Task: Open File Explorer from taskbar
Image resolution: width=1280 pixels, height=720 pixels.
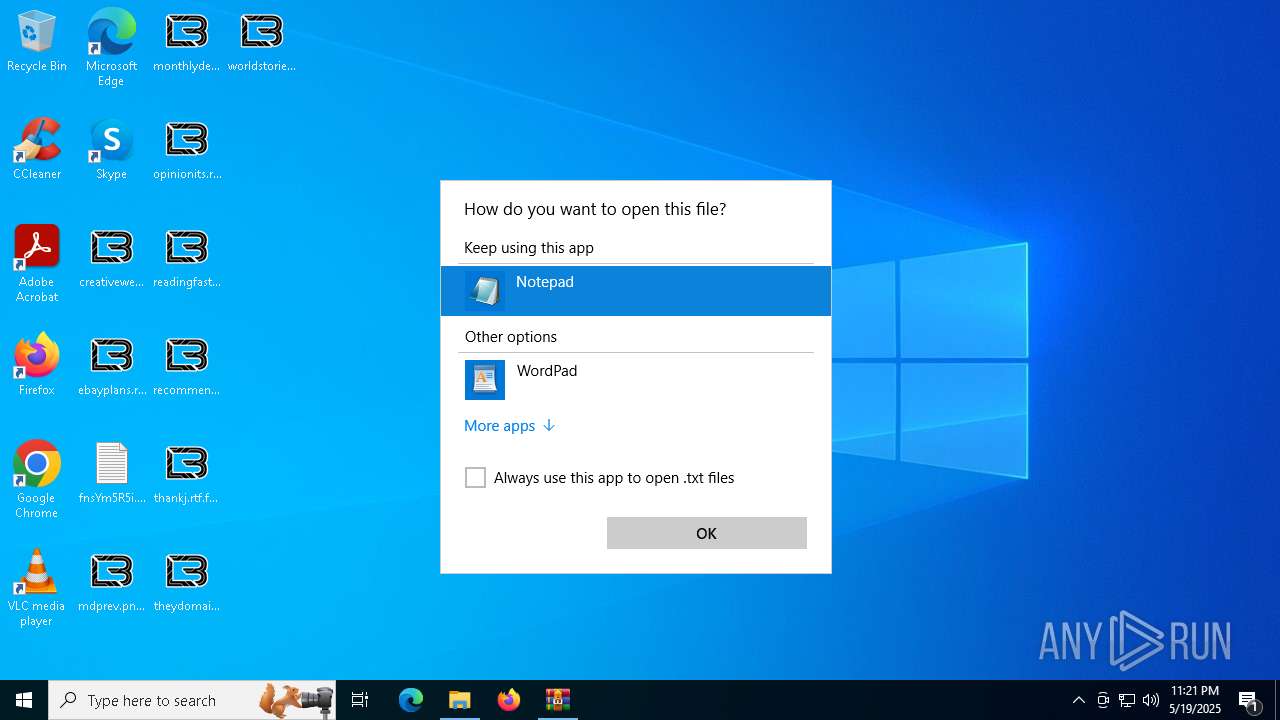Action: click(x=460, y=700)
